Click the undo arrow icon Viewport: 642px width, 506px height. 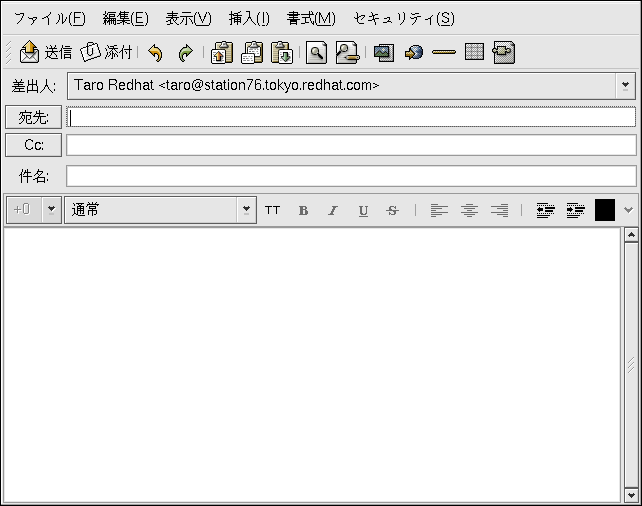point(155,53)
